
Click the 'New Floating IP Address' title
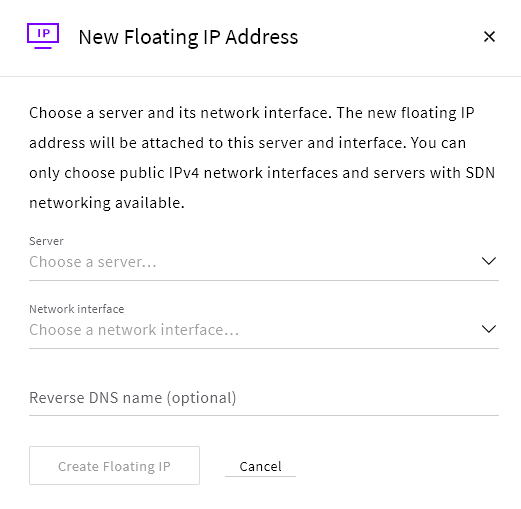[188, 37]
